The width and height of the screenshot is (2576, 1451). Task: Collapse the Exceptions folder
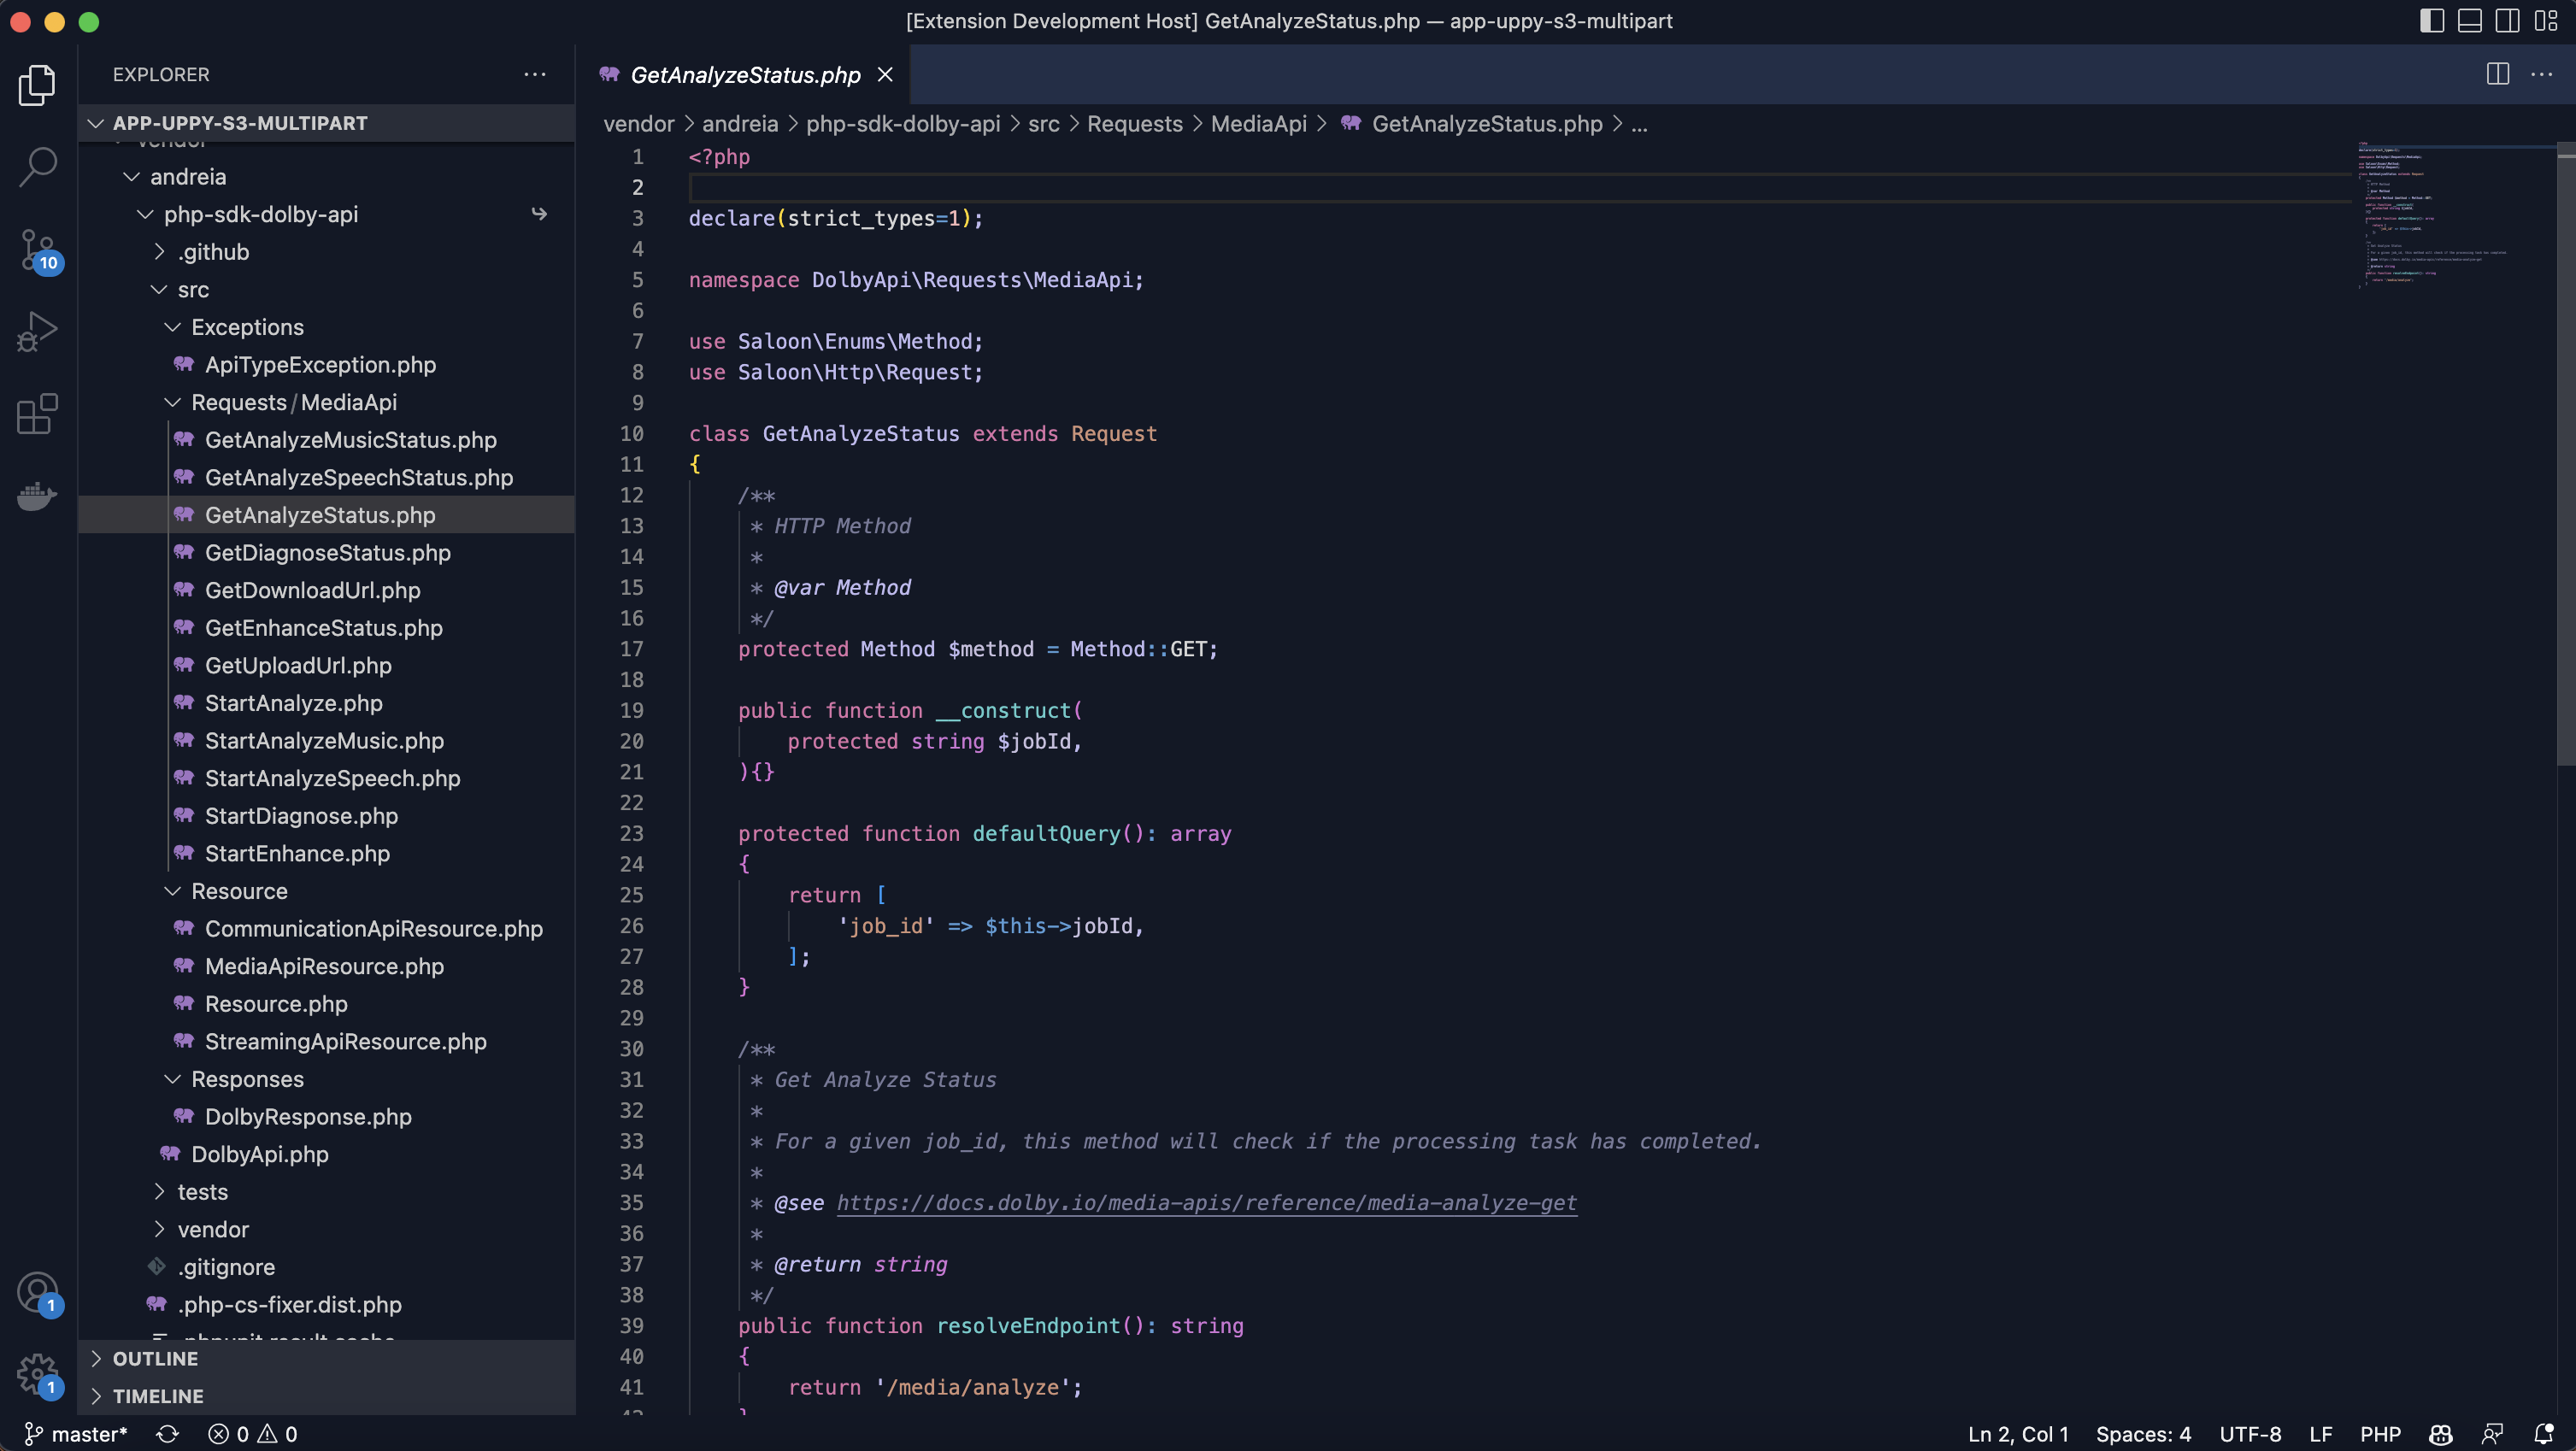click(247, 327)
